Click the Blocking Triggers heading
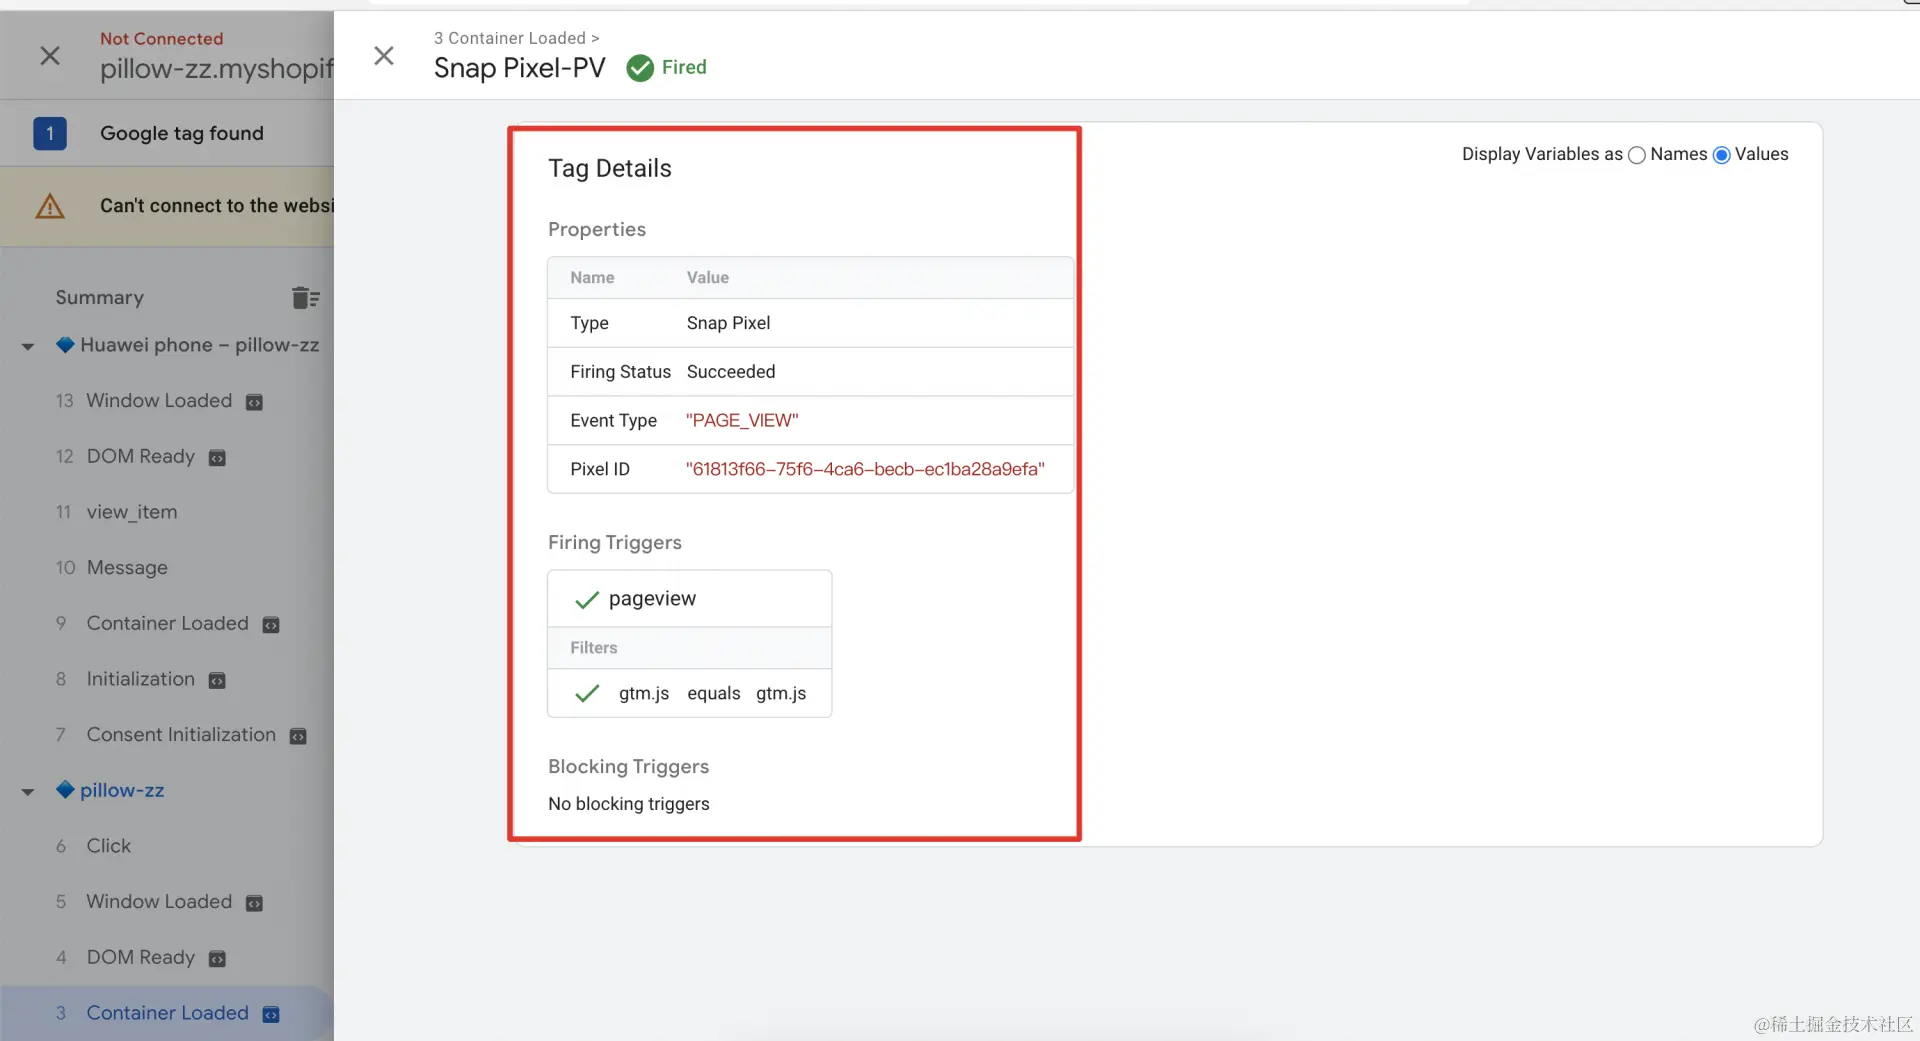 coord(628,766)
